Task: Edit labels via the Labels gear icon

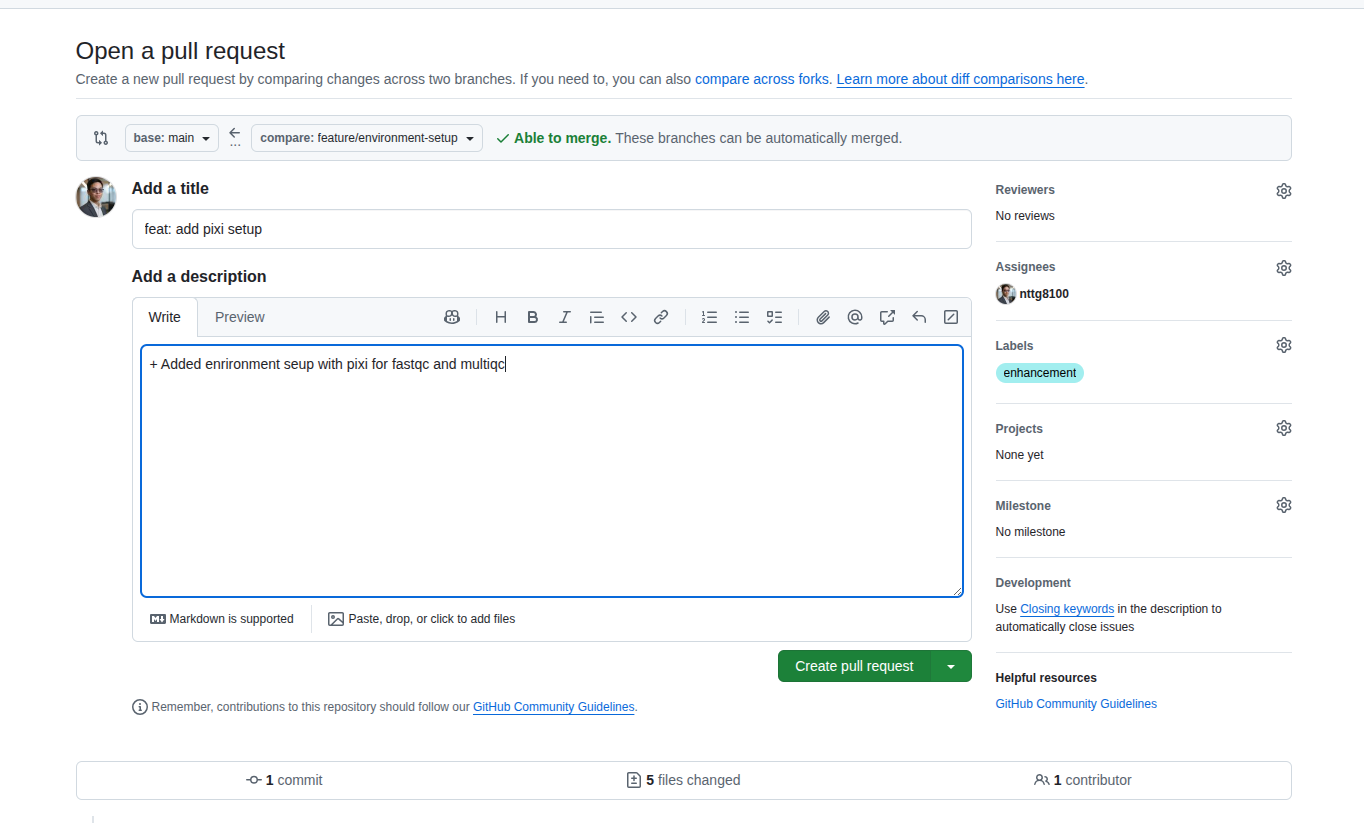Action: 1283,345
